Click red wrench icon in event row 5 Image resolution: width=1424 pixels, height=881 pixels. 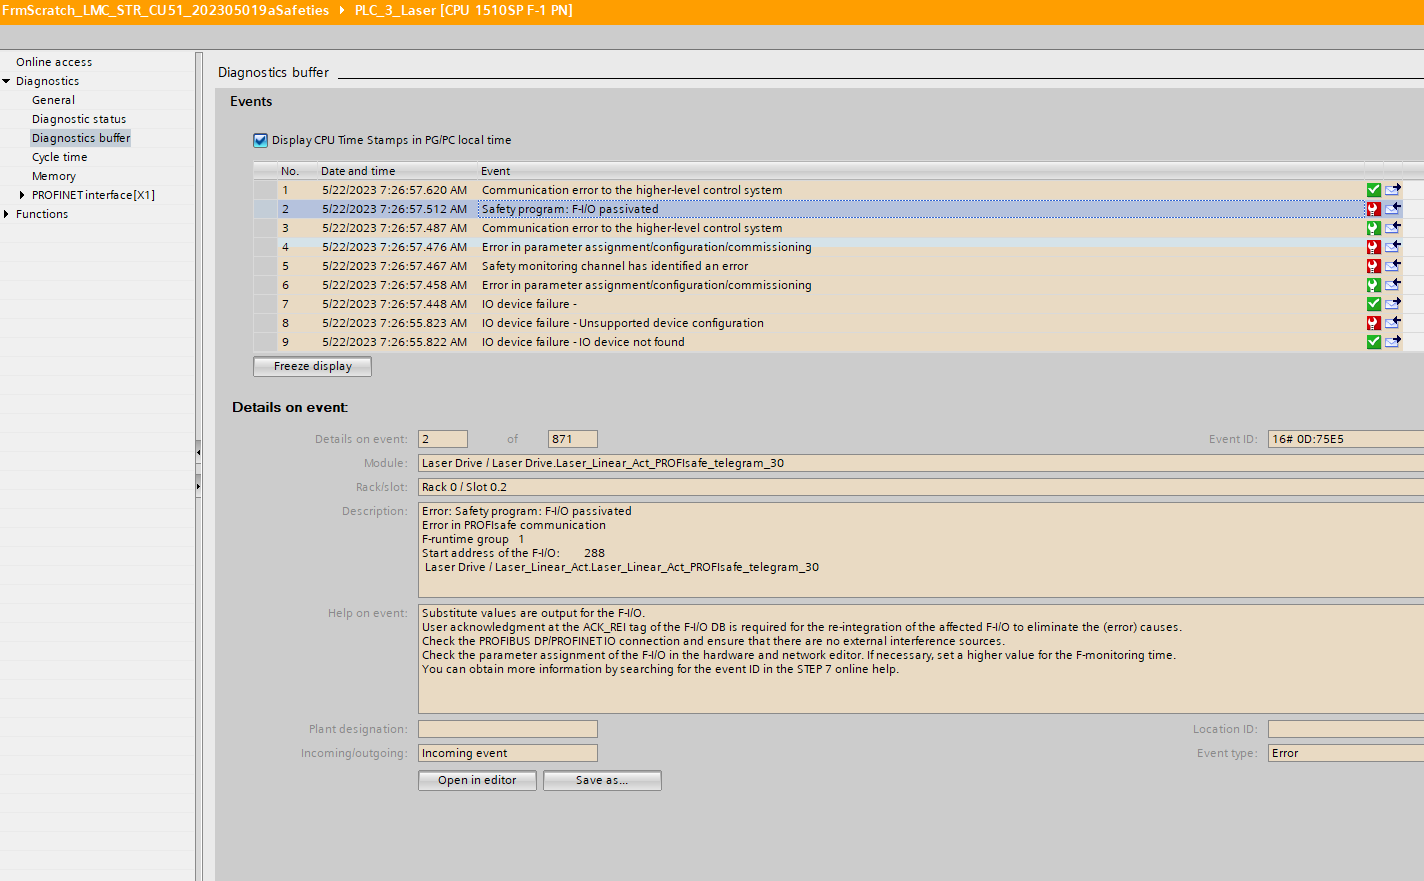coord(1373,266)
